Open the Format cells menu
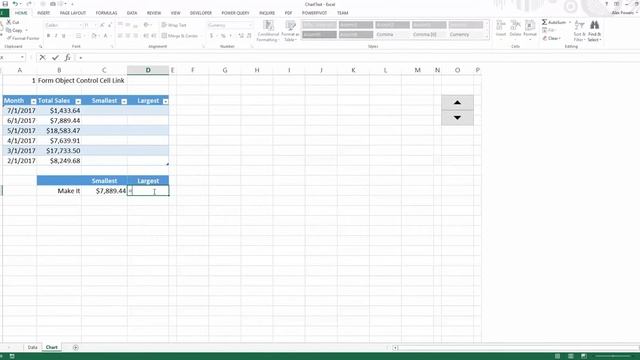This screenshot has height=360, width=640. (530, 29)
